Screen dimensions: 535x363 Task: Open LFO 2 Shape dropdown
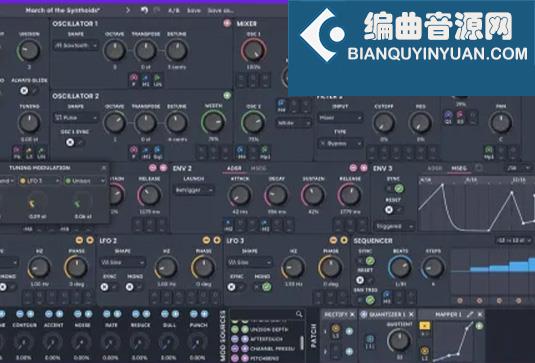pos(122,262)
